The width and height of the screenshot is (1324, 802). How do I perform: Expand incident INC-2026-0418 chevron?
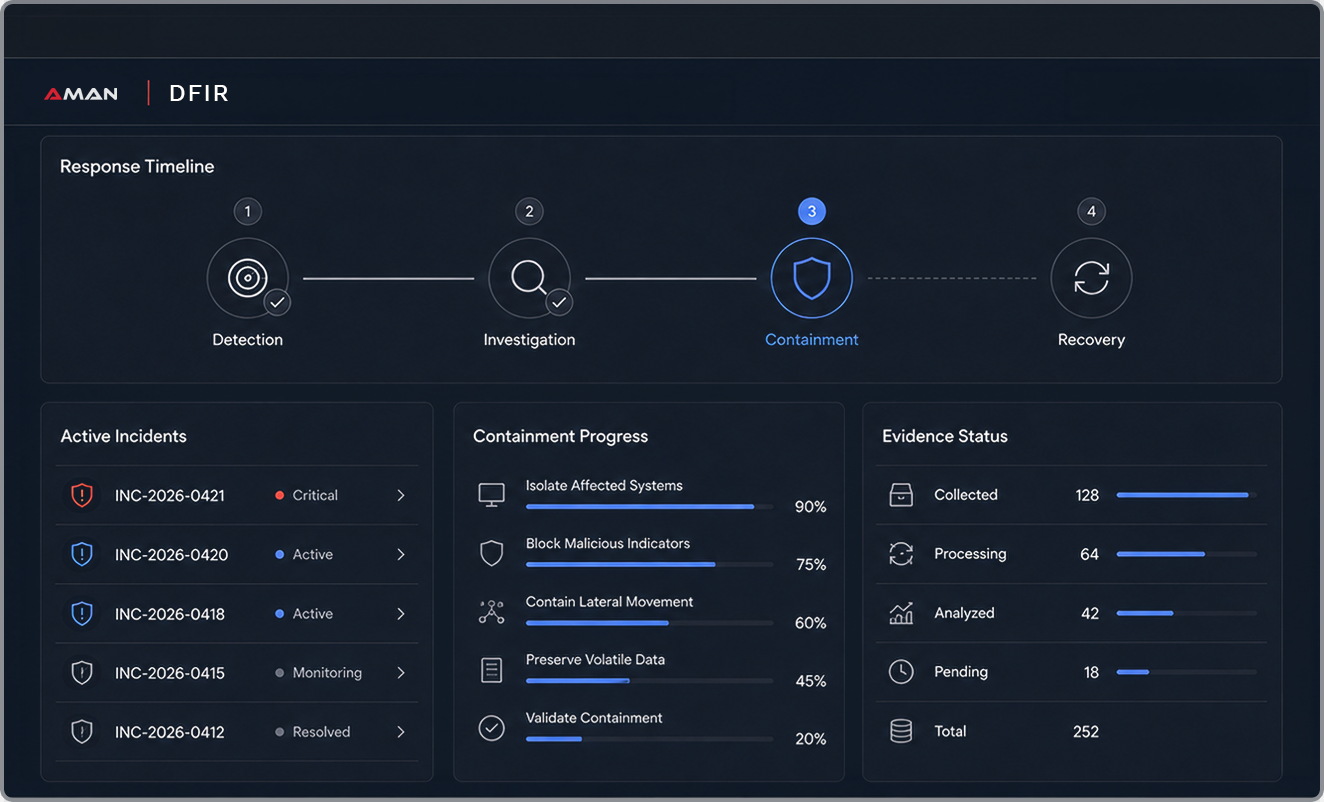(x=401, y=613)
